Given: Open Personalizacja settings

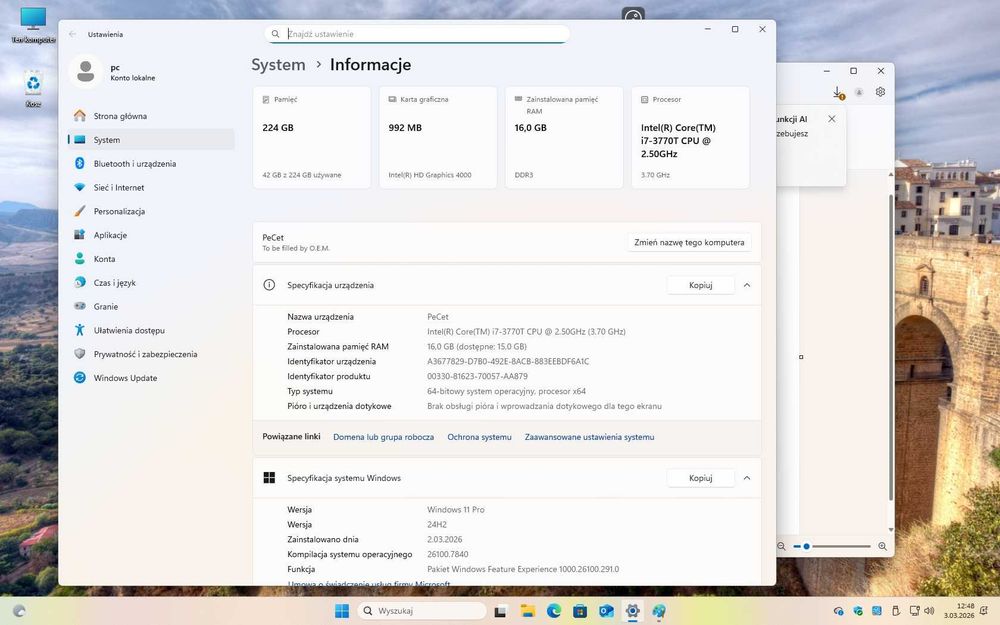Looking at the screenshot, I should tap(151, 211).
